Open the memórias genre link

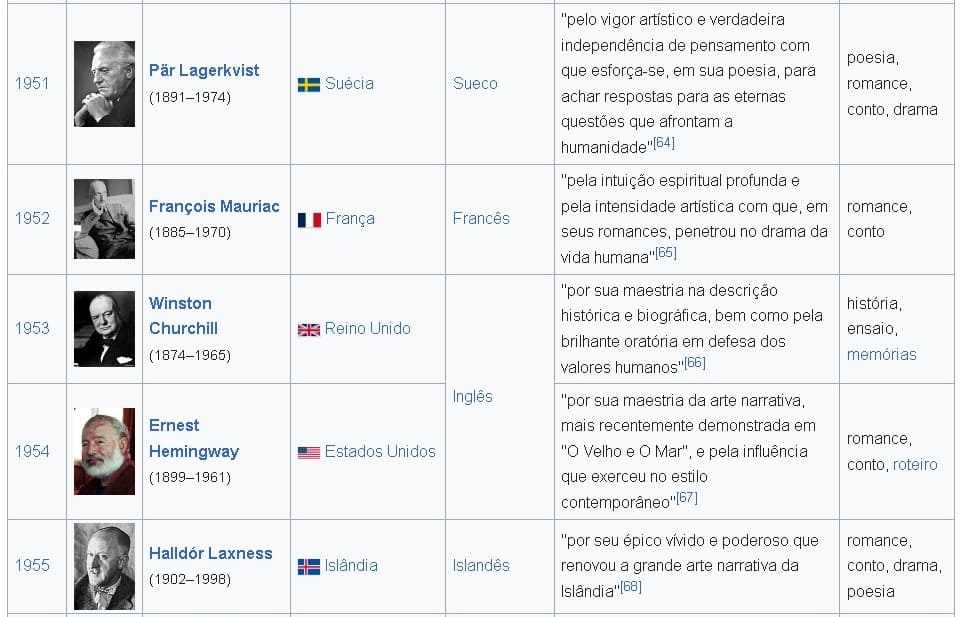click(881, 354)
